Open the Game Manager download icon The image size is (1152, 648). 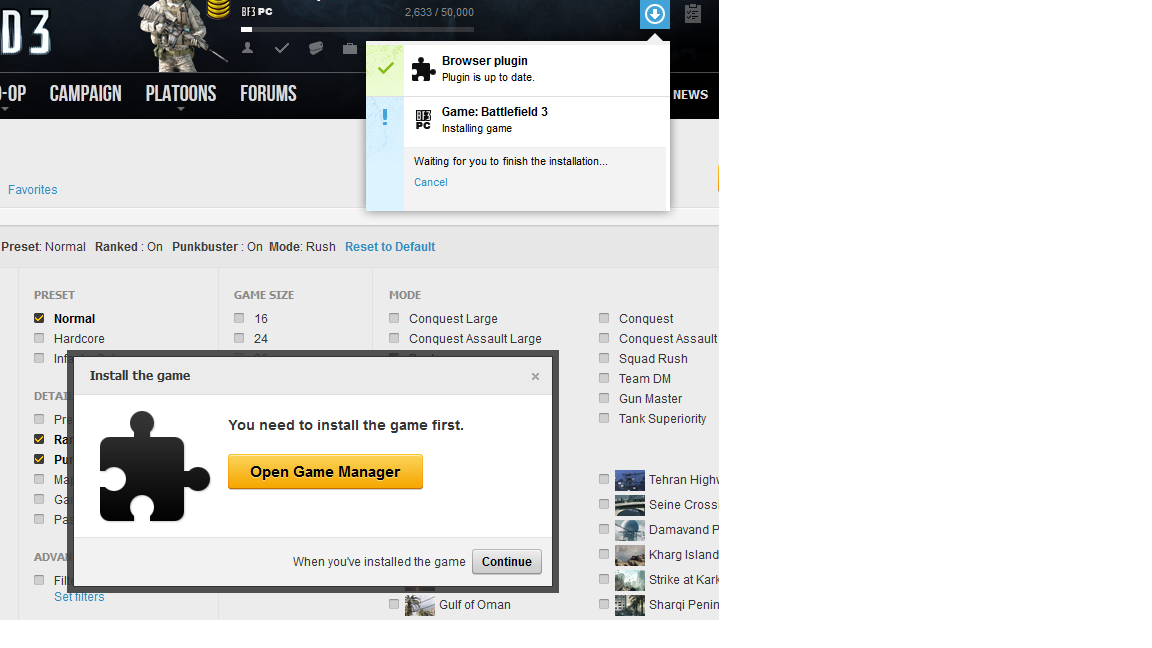(x=655, y=14)
